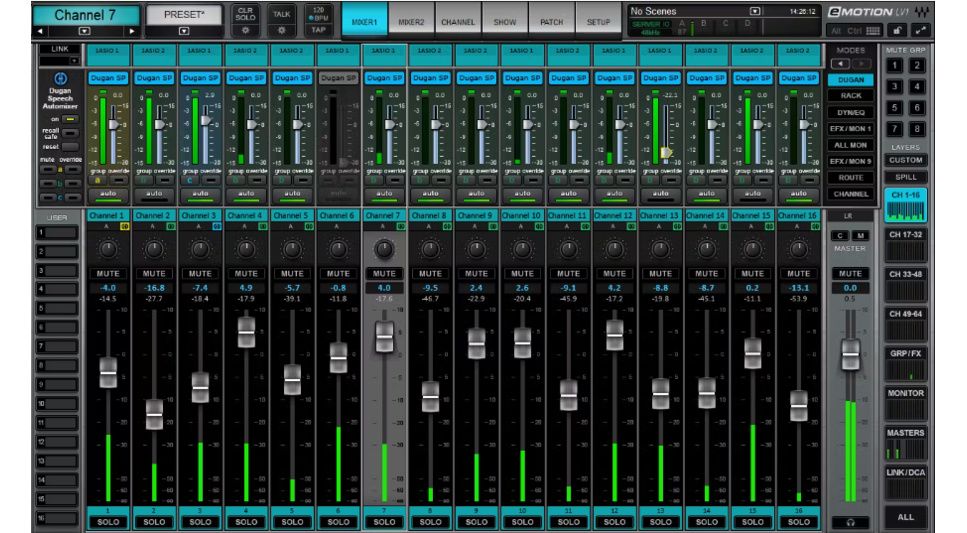Solo Channel 10
The height and width of the screenshot is (533, 967).
522,522
